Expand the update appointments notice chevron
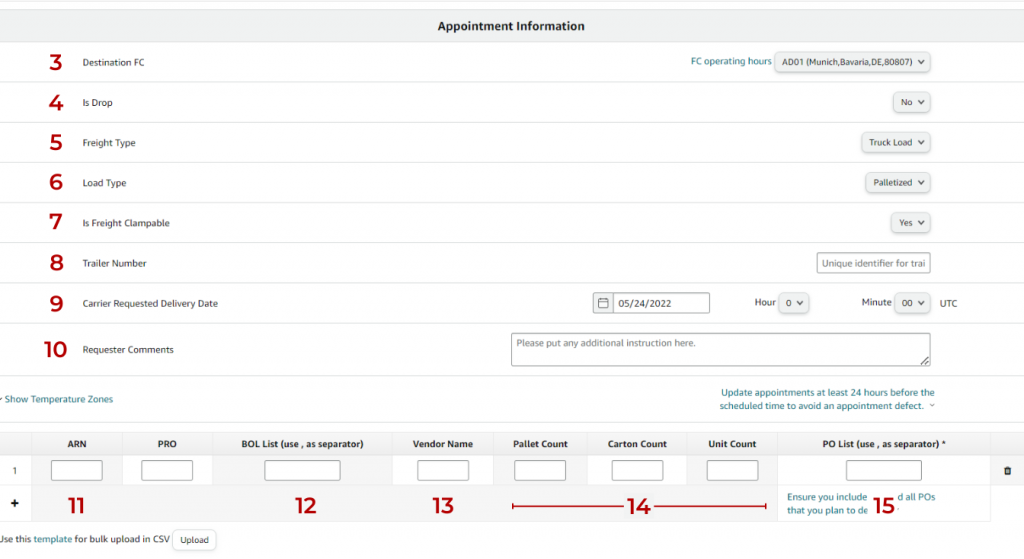The image size is (1024, 559). tap(932, 406)
